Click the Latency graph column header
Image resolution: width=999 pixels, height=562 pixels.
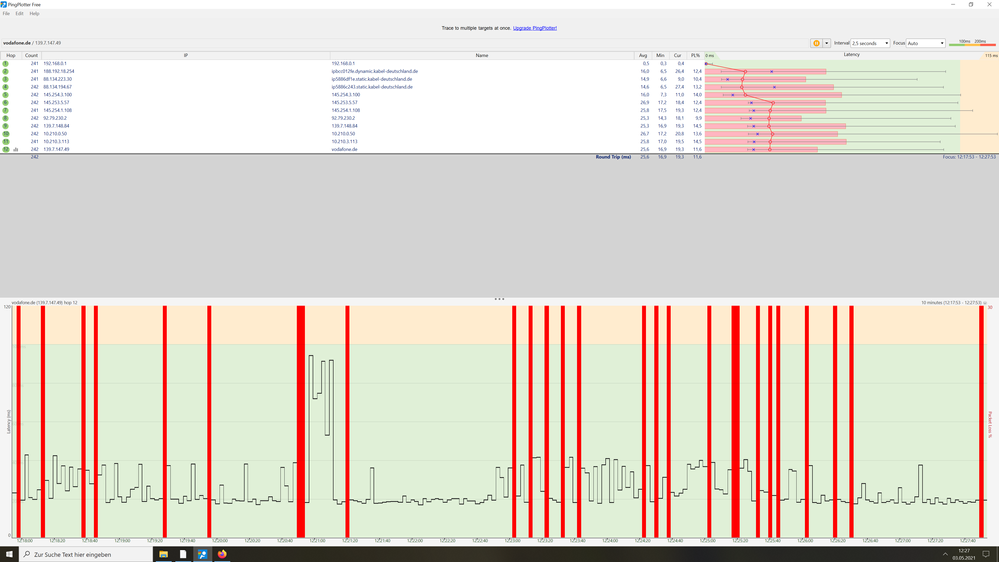(x=851, y=55)
